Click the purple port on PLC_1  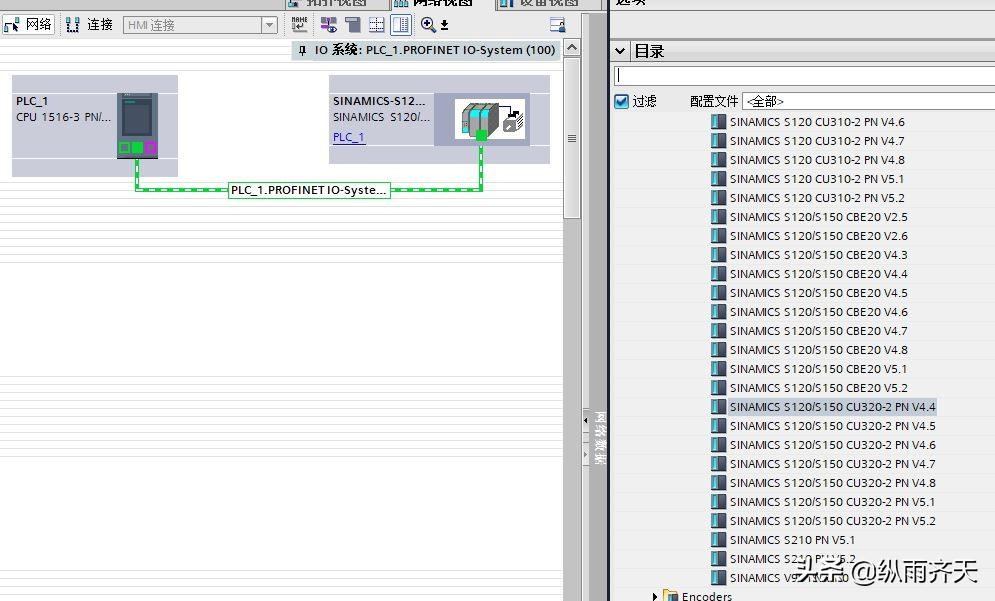(x=150, y=148)
